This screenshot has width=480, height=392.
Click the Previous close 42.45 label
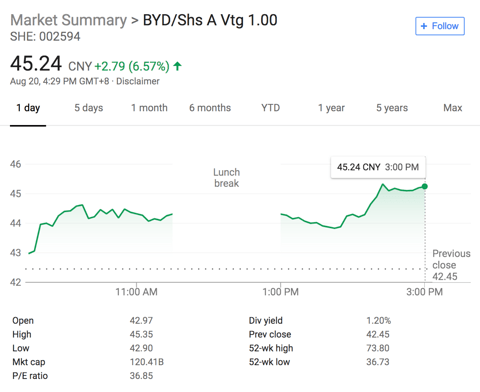click(x=451, y=265)
